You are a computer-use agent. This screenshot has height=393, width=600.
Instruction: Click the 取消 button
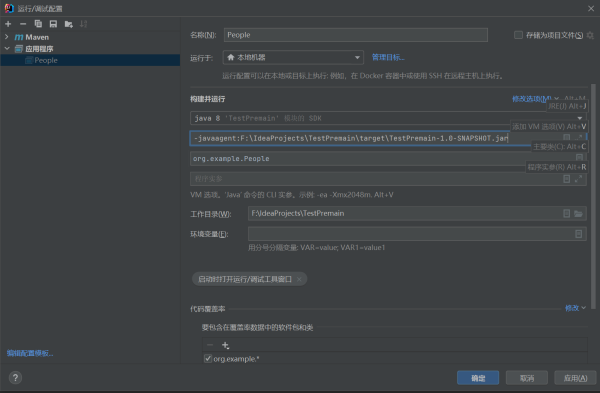coord(527,378)
